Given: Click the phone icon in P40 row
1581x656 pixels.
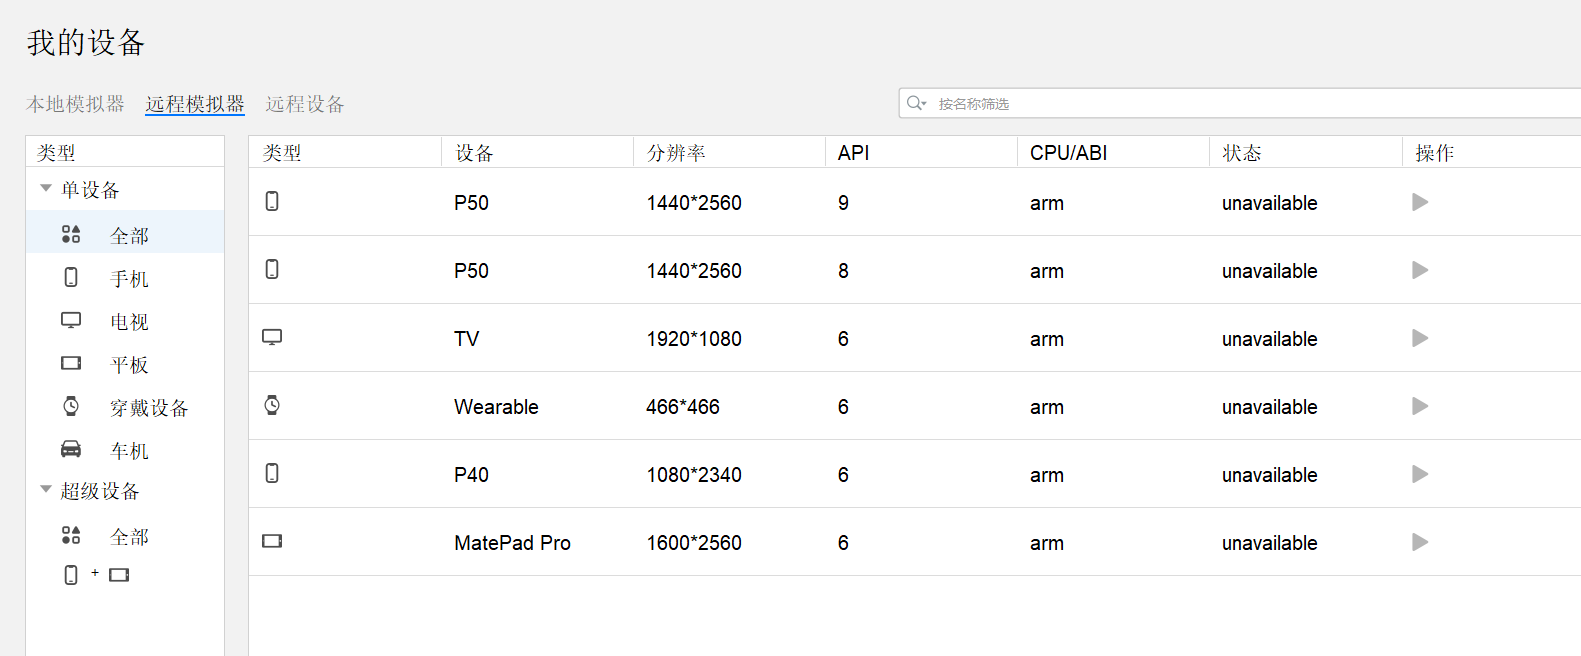Looking at the screenshot, I should click(x=272, y=473).
